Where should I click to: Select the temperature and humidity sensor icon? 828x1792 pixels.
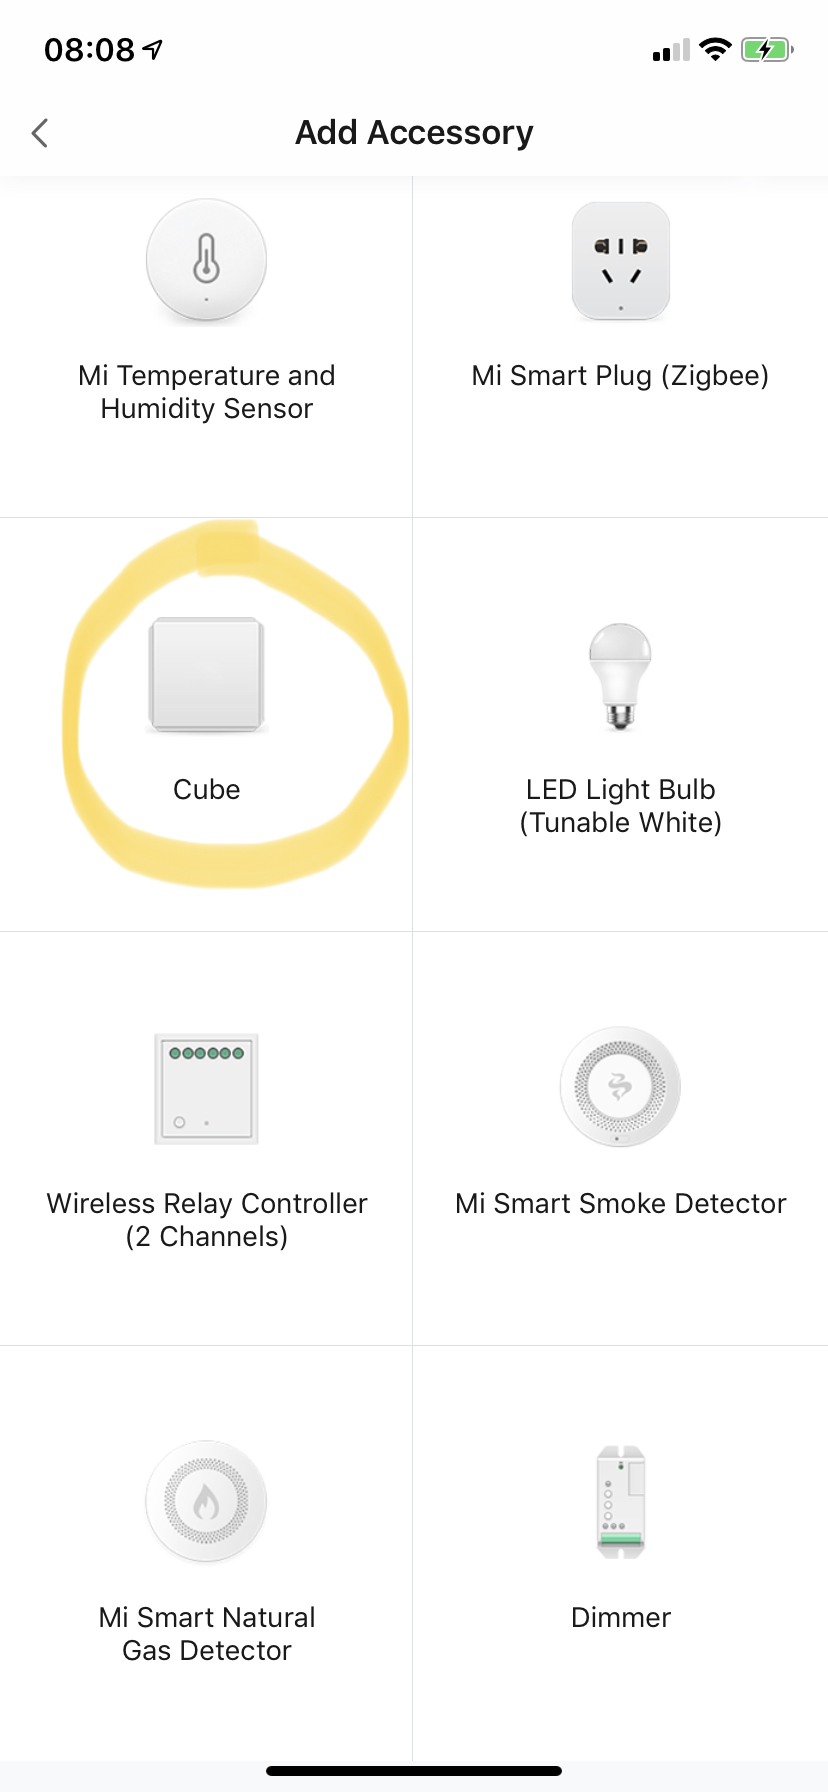[207, 260]
